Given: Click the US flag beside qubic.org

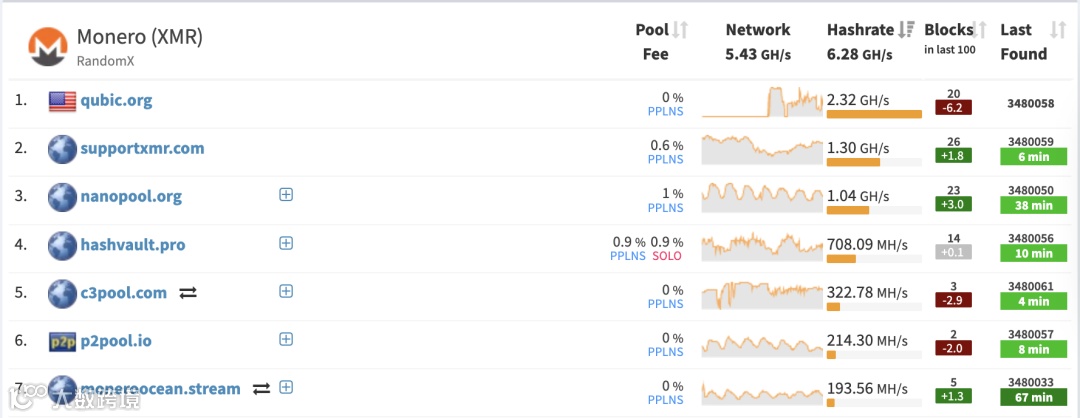Looking at the screenshot, I should click(x=62, y=101).
